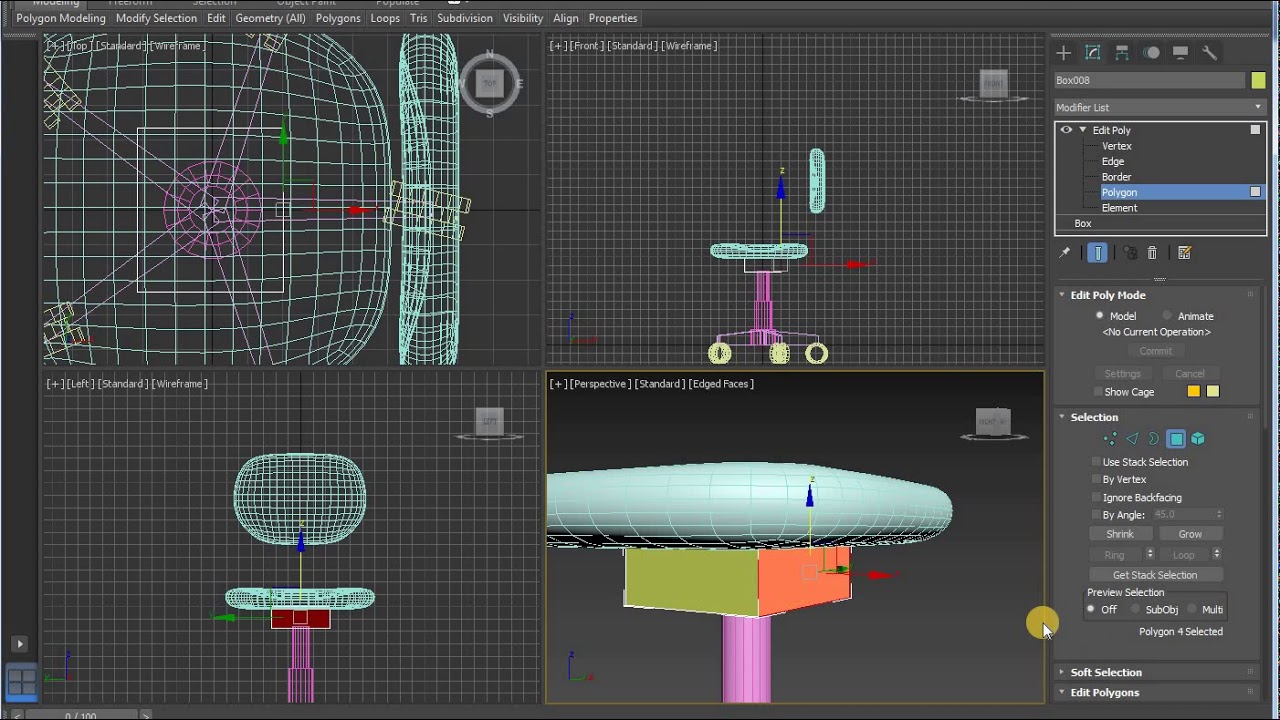Screen dimensions: 1280x720
Task: Open the Create command panel tab
Action: tap(1063, 53)
